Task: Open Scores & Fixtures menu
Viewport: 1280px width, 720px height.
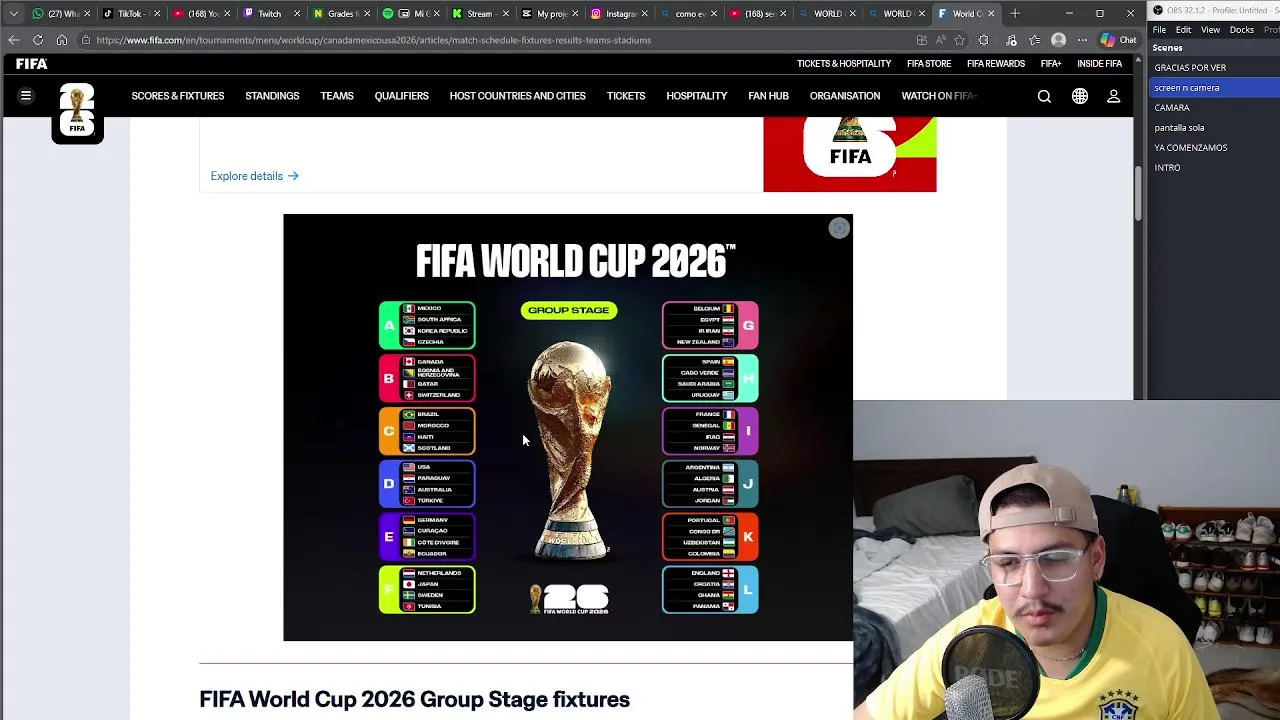Action: [x=178, y=96]
